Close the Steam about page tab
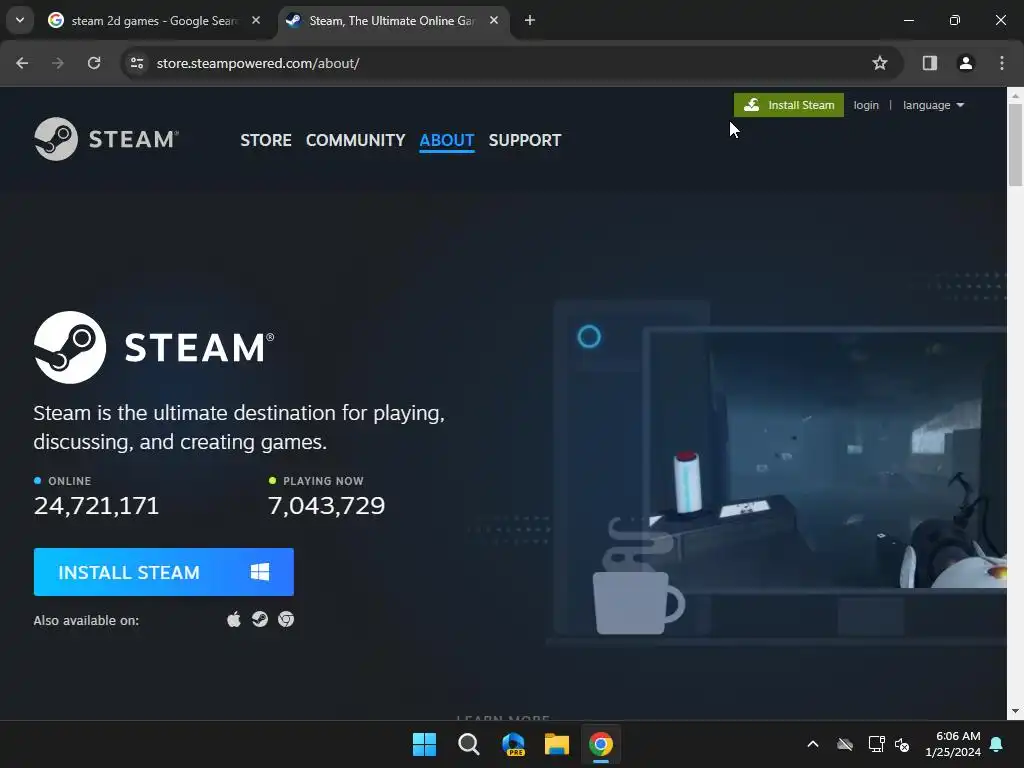This screenshot has height=768, width=1024. pos(494,21)
